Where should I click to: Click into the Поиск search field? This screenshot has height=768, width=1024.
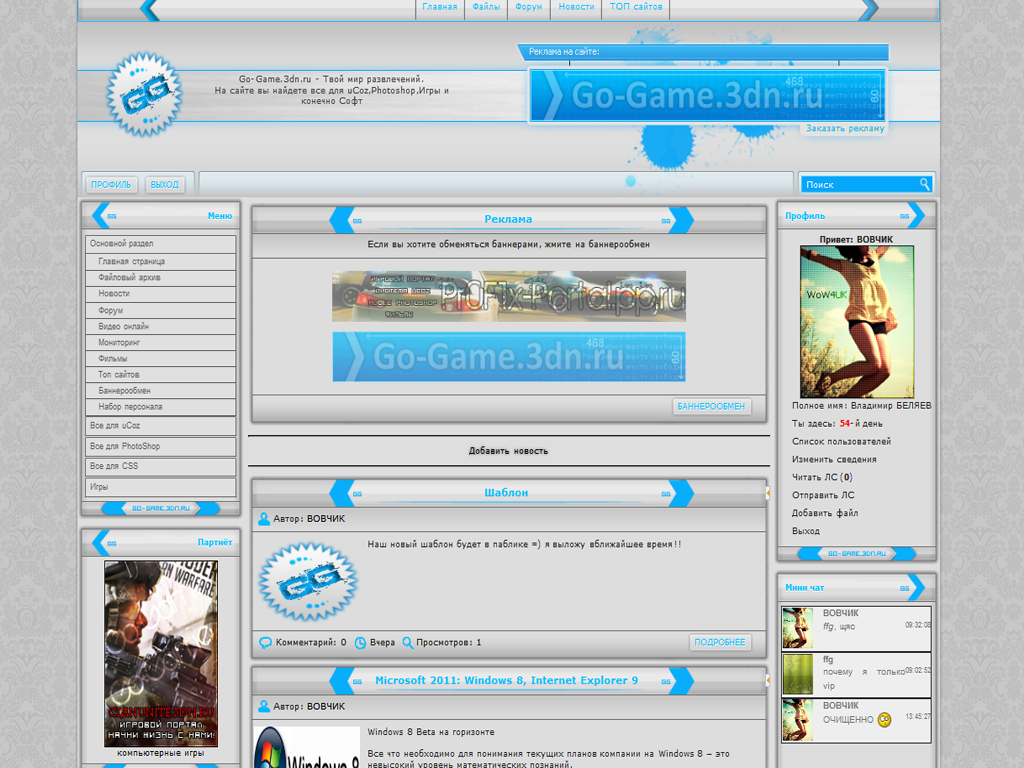point(858,184)
